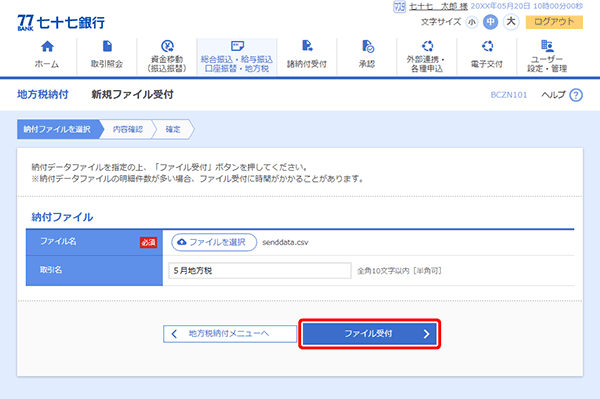Click the senddata.csv file name

point(285,242)
